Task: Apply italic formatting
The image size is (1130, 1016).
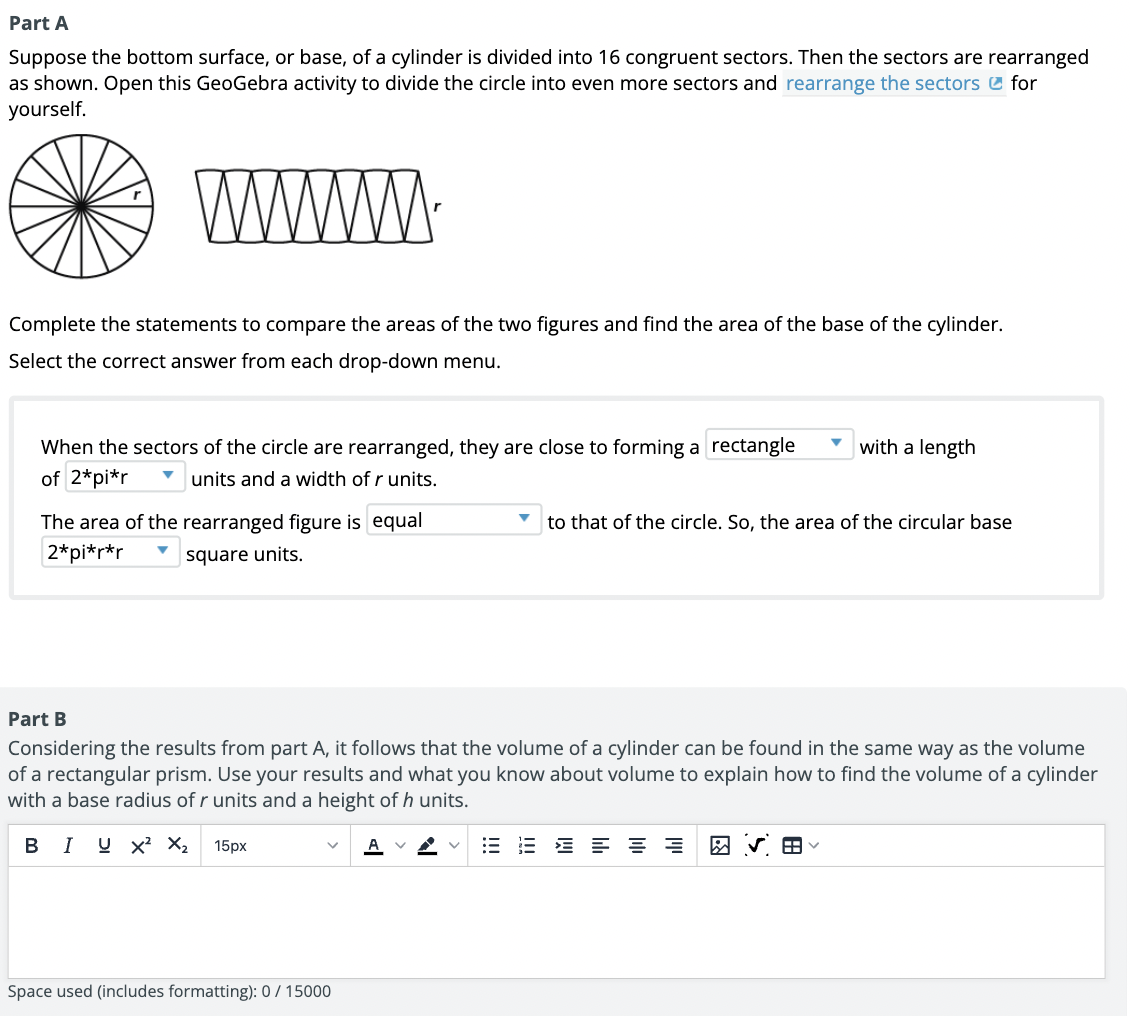Action: pyautogui.click(x=67, y=845)
